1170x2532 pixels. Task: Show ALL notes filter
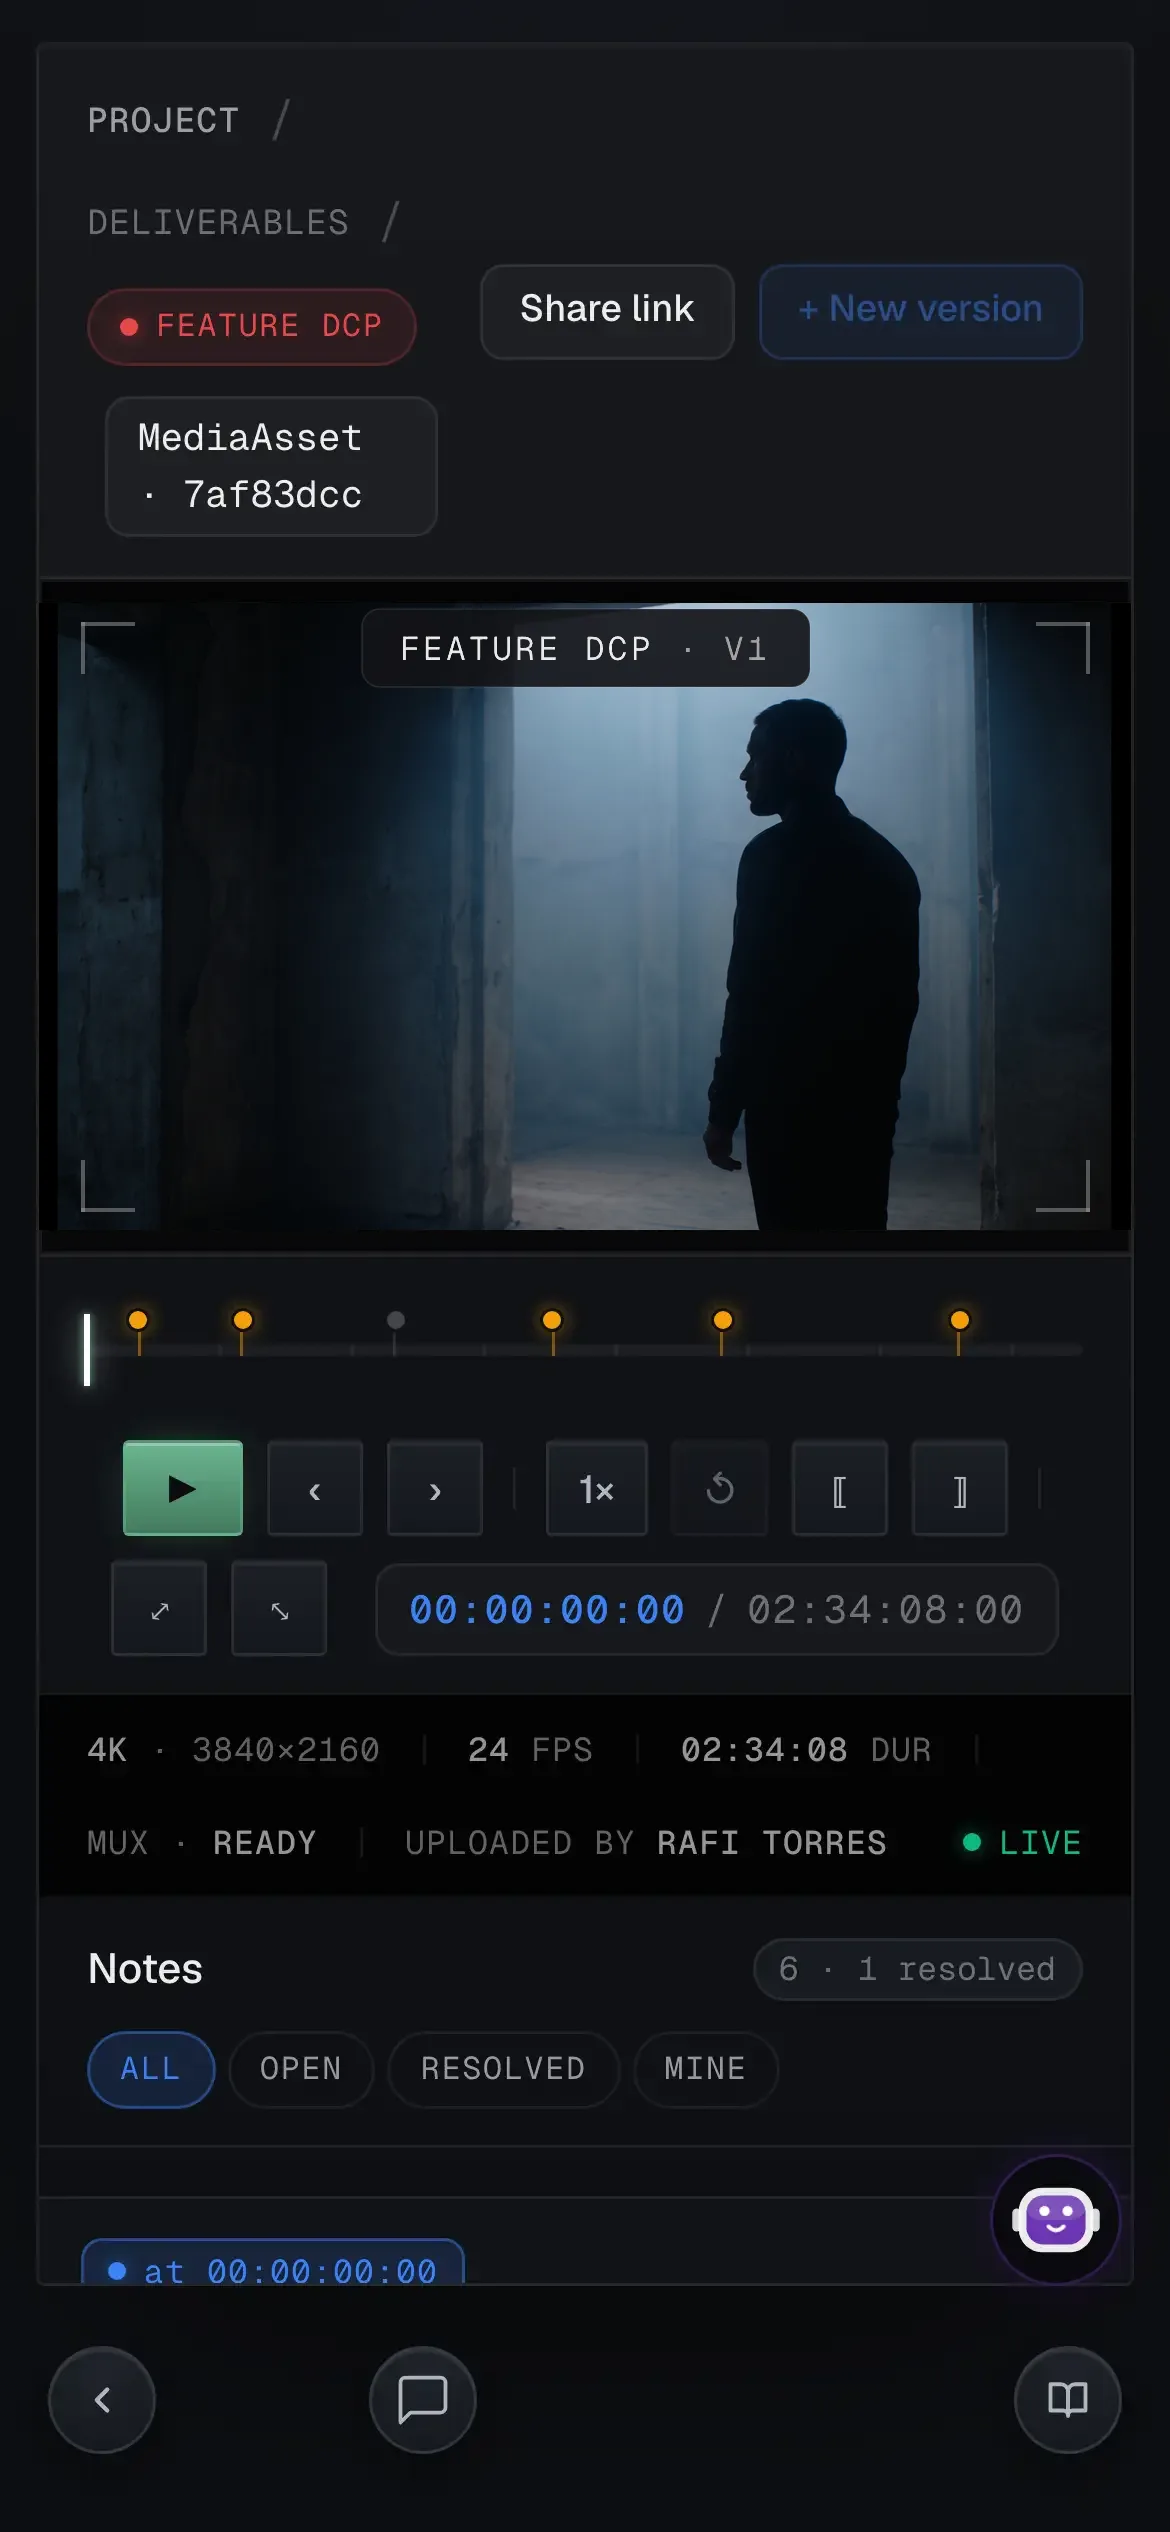point(151,2069)
